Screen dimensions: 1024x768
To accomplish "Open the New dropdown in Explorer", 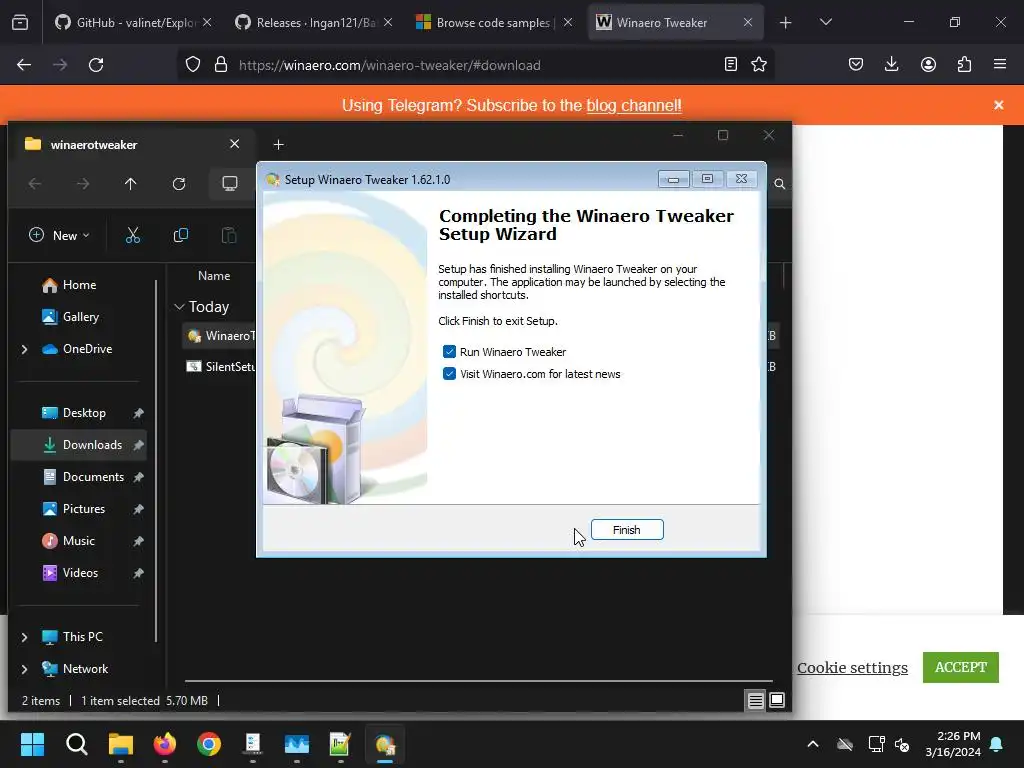I will 59,235.
